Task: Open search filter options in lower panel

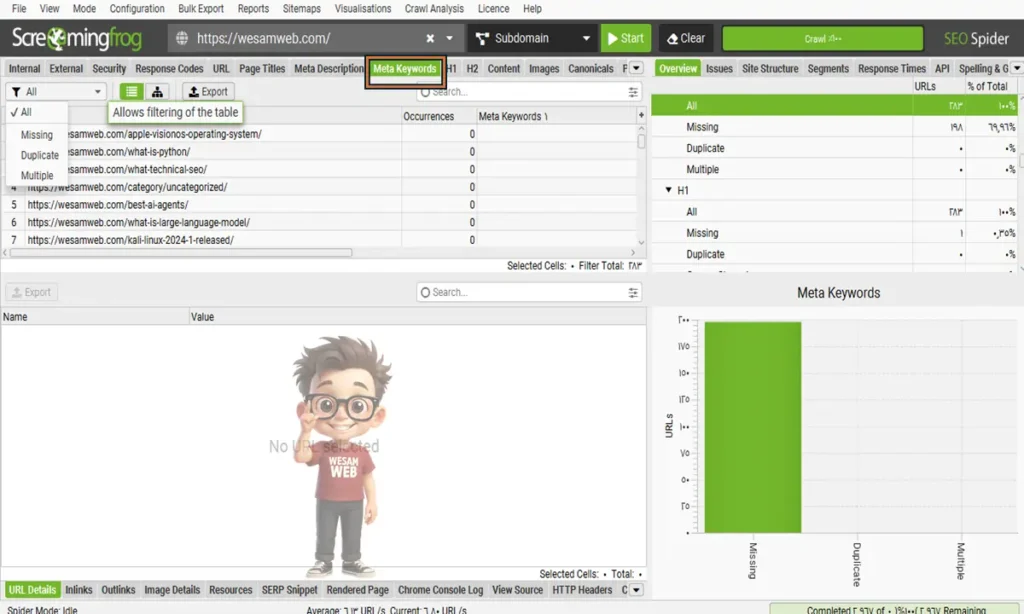Action: point(633,293)
